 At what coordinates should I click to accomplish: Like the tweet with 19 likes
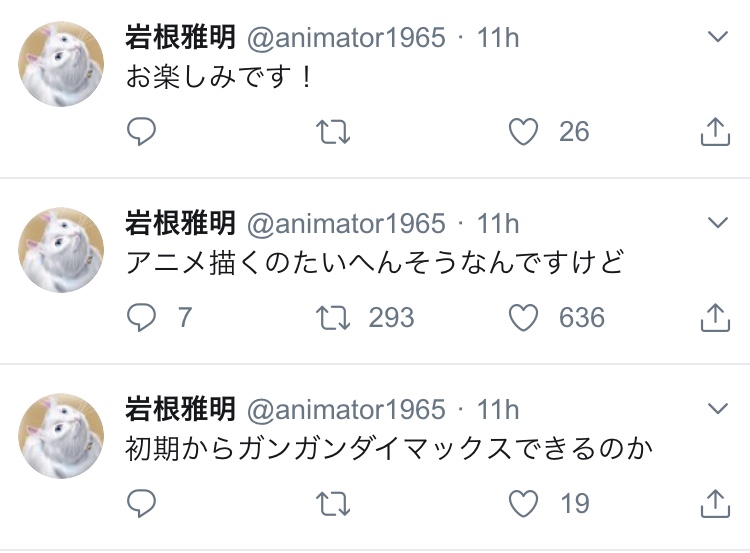click(x=524, y=503)
